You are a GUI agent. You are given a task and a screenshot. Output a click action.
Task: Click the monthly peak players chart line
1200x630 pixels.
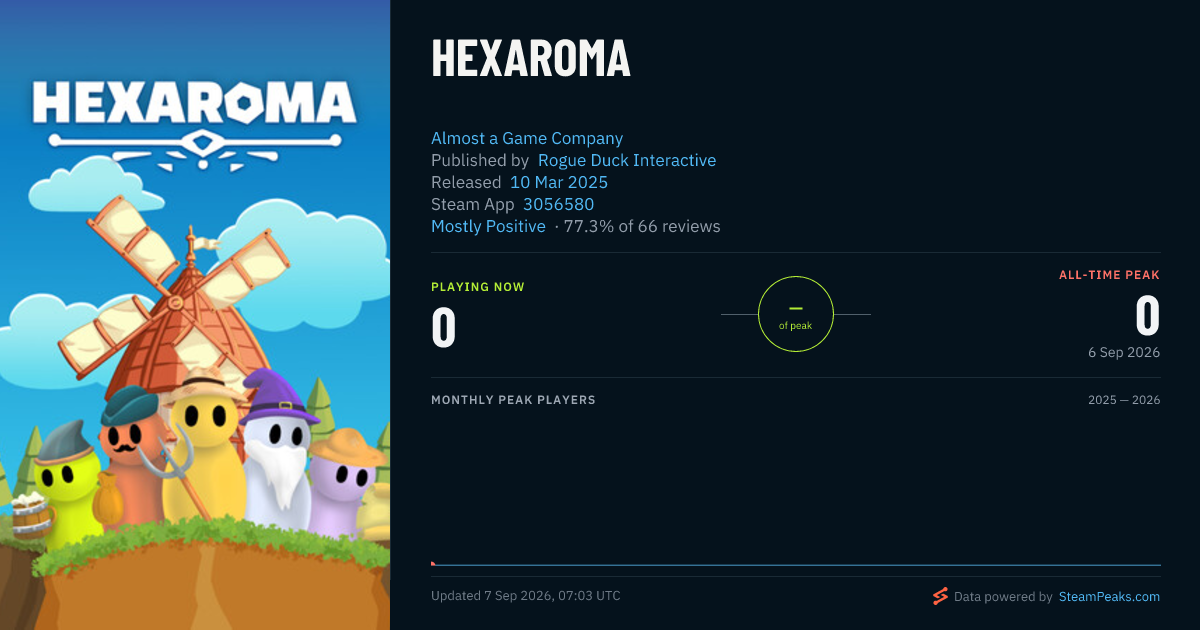[x=796, y=565]
